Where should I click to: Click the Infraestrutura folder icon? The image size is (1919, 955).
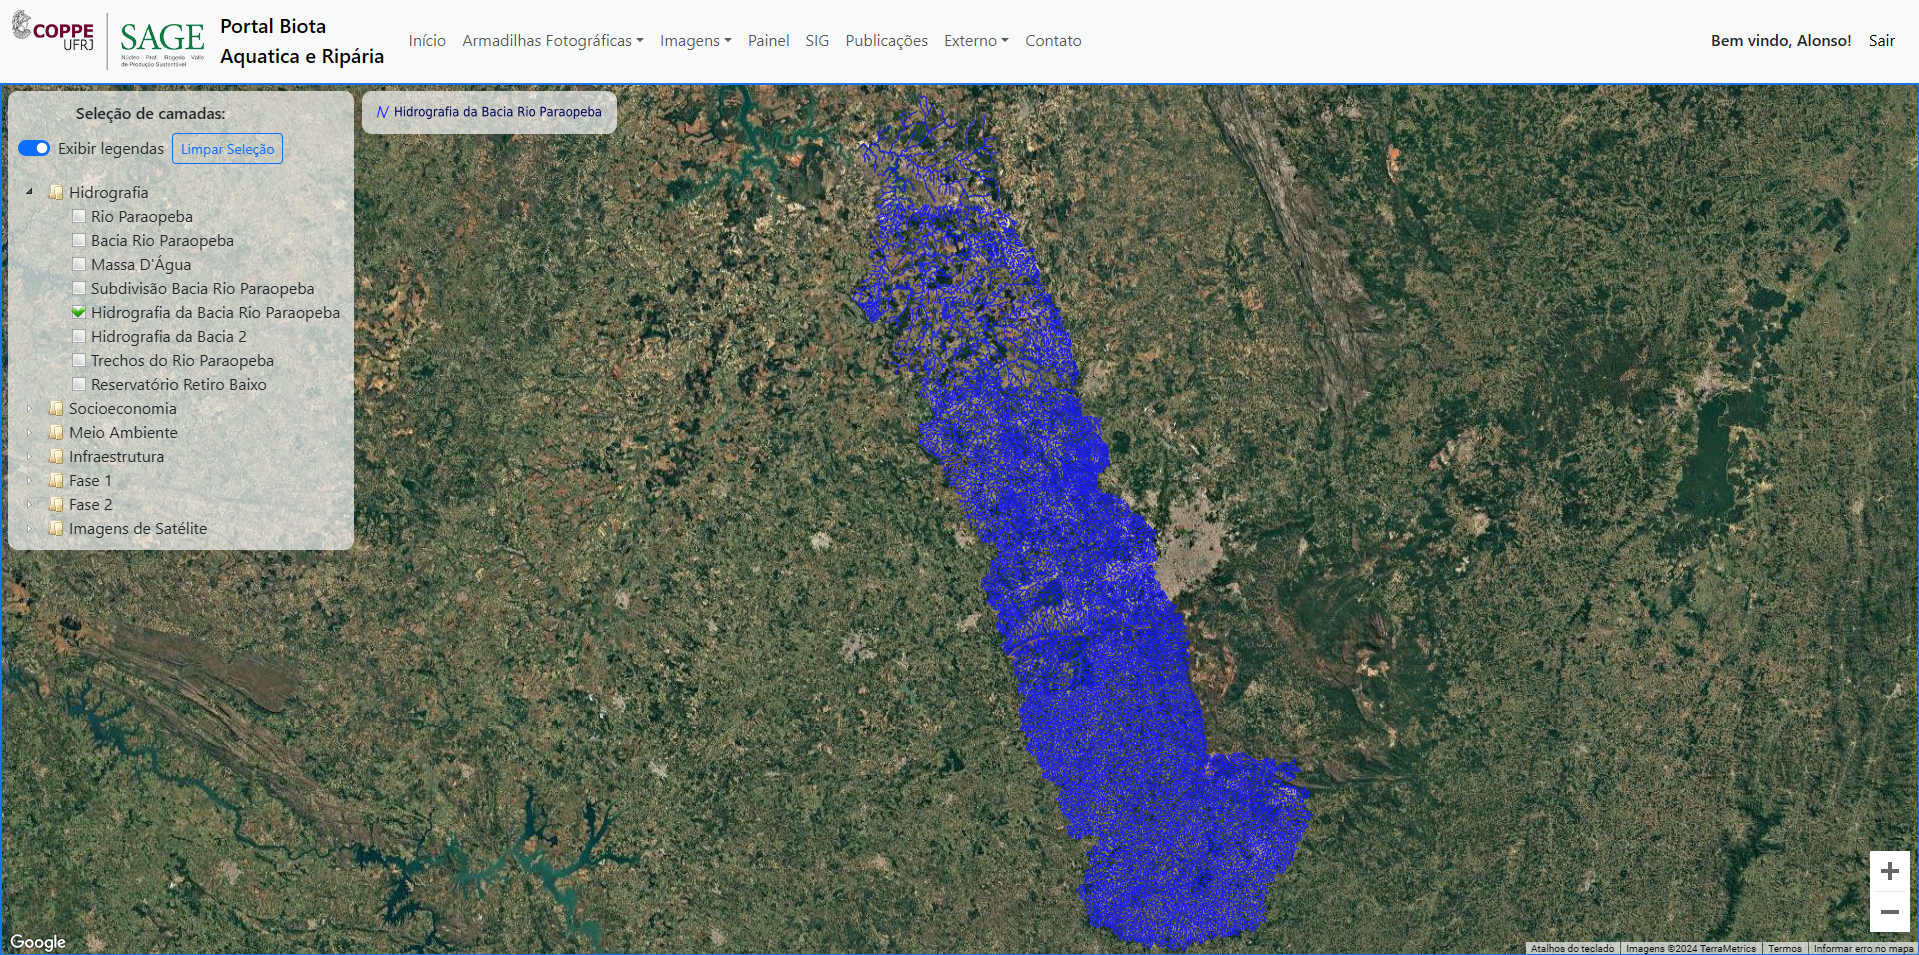pyautogui.click(x=56, y=456)
